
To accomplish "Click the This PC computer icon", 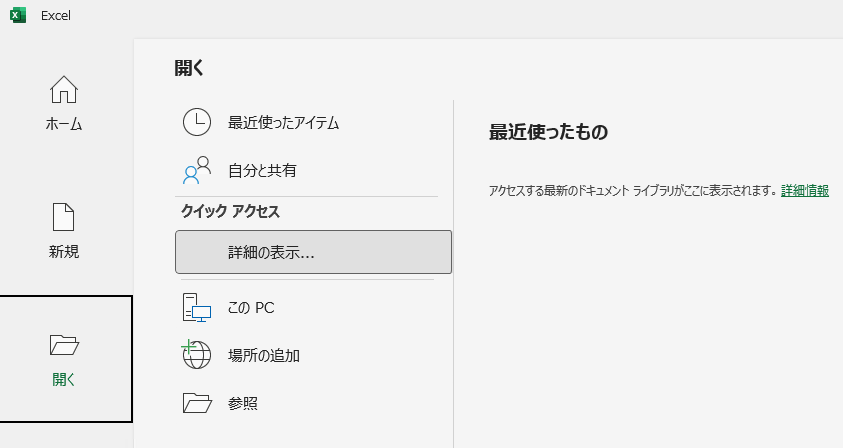I will click(197, 307).
